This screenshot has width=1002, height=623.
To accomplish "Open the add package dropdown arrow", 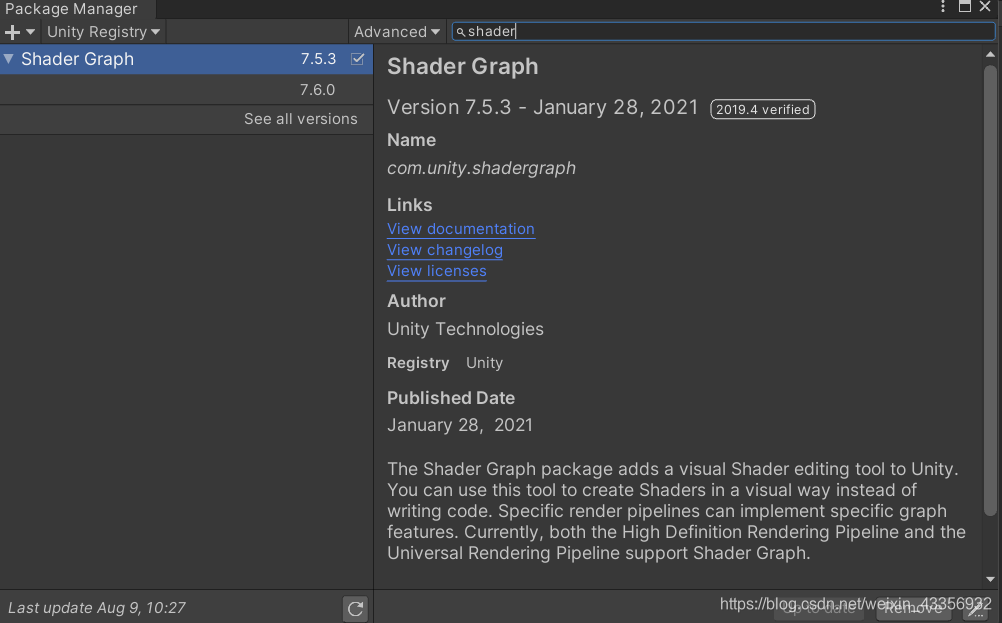I will tap(30, 32).
